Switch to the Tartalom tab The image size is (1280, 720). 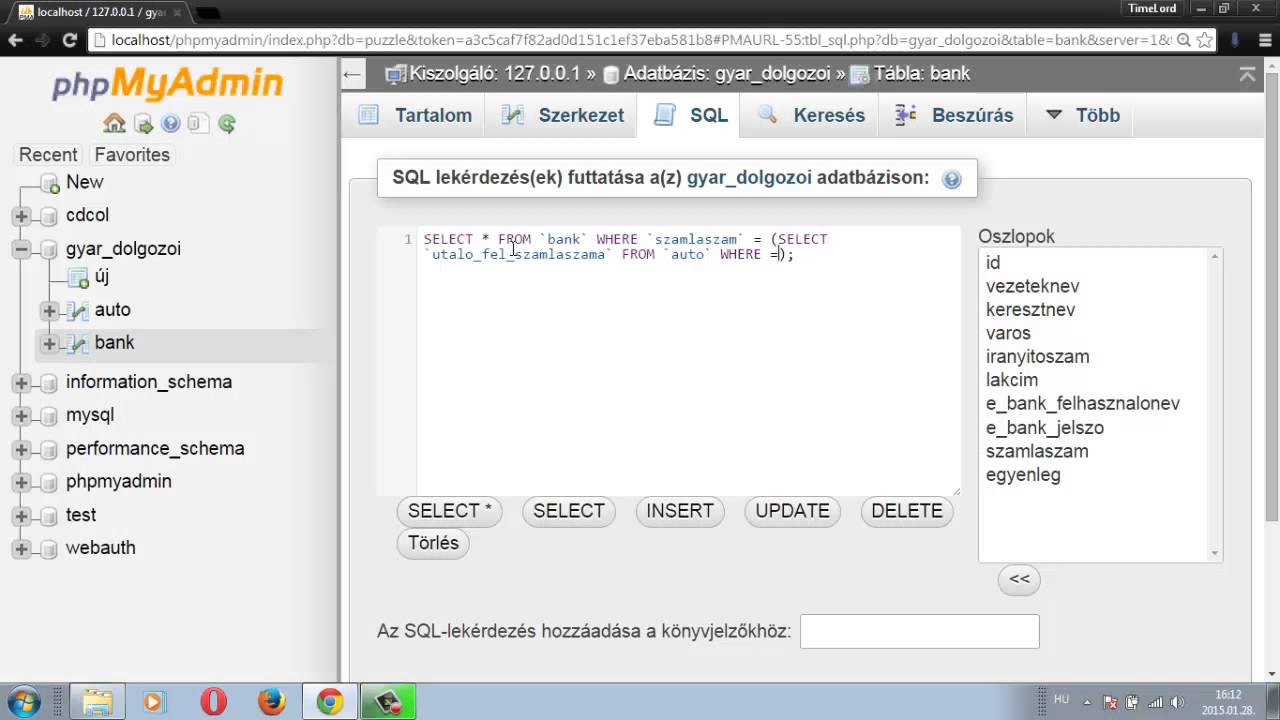coord(414,115)
